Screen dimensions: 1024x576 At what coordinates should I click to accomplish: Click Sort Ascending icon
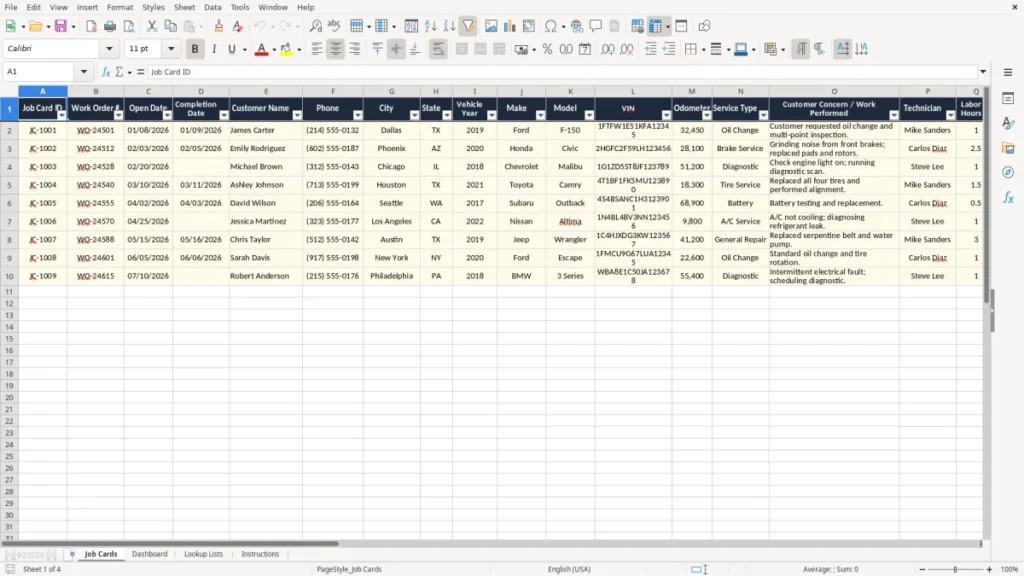coord(430,26)
